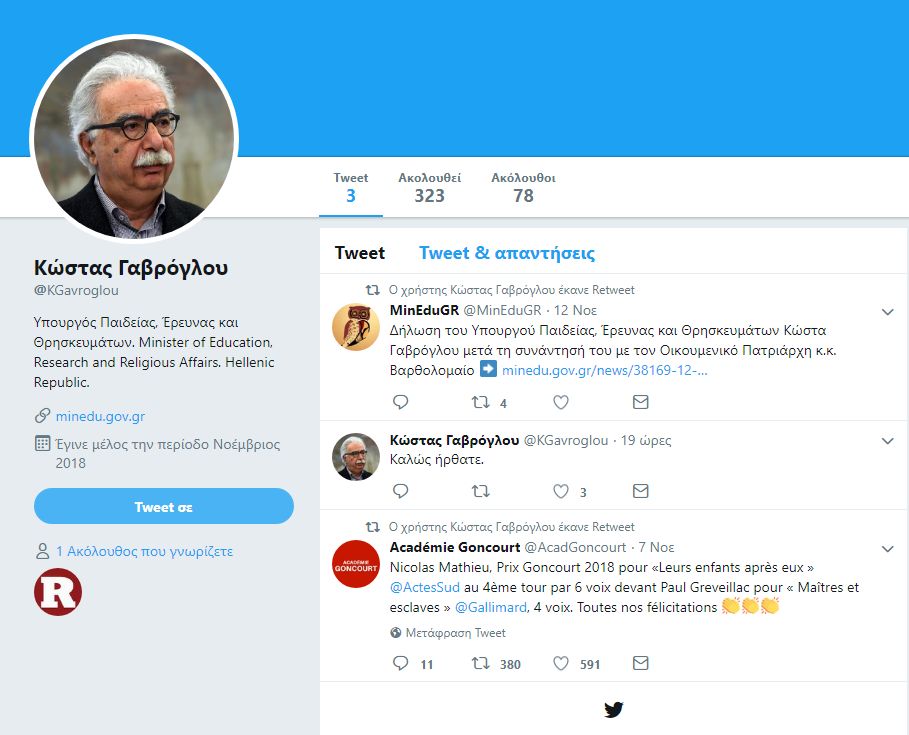
Task: Open the Ακολουθεί 323 tab
Action: pyautogui.click(x=429, y=187)
